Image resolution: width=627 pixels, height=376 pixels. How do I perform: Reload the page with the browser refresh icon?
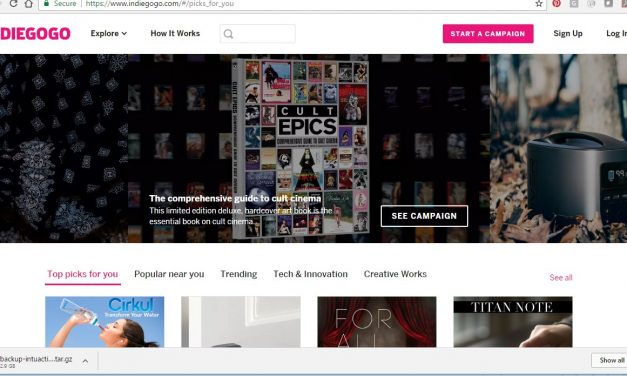point(13,4)
